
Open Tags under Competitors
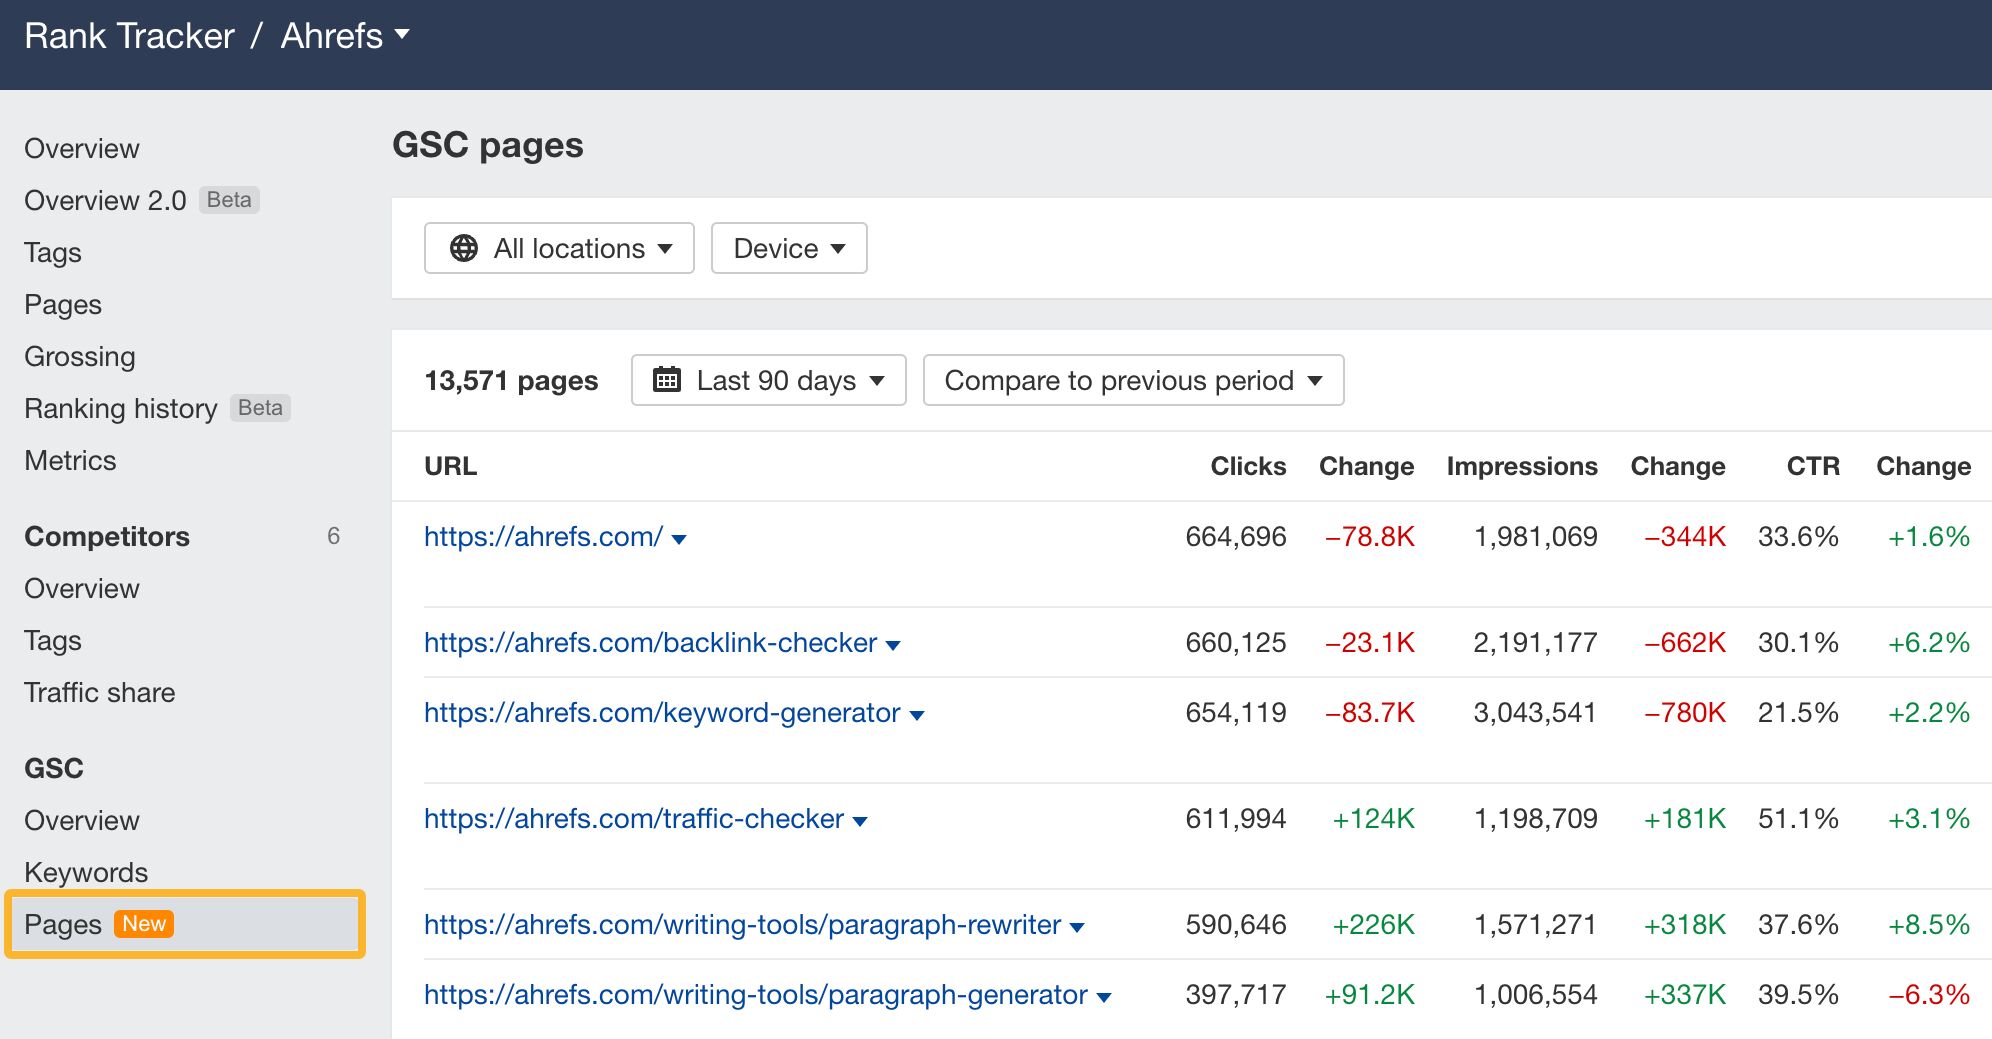[53, 640]
